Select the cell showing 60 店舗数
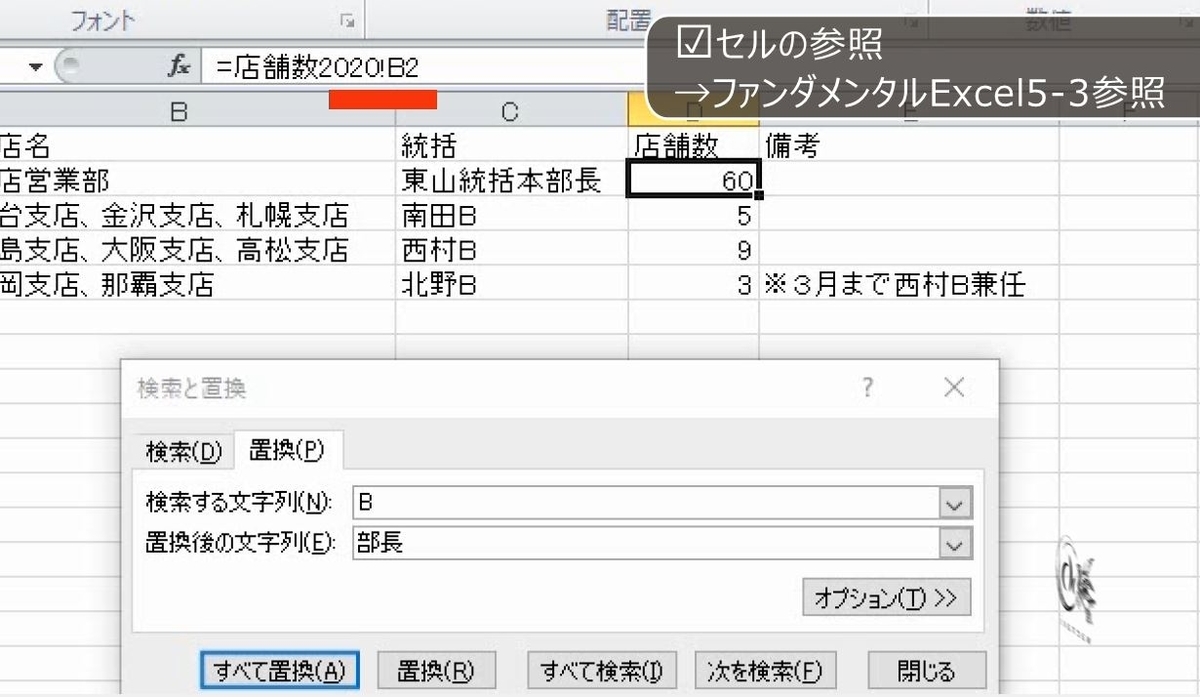Image resolution: width=1200 pixels, height=697 pixels. click(693, 178)
